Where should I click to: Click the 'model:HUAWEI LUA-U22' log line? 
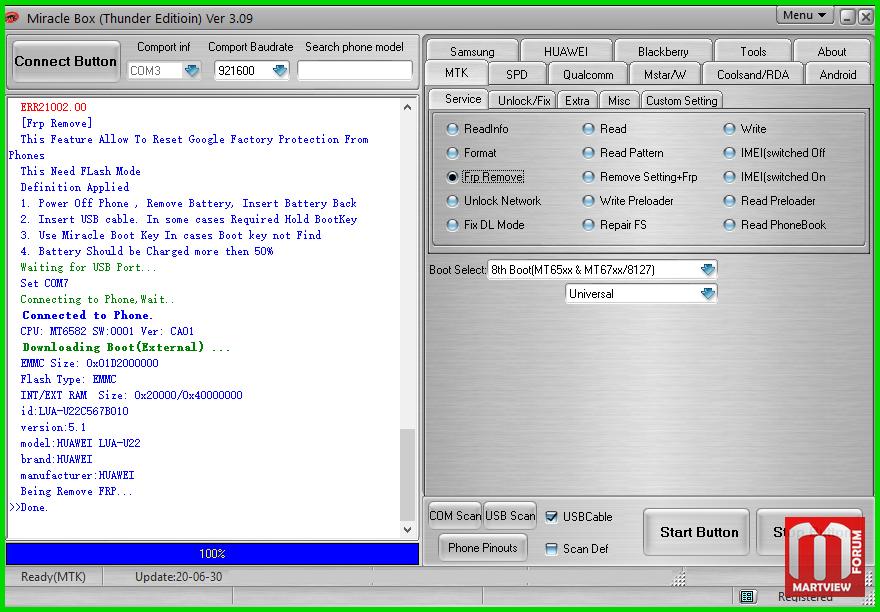(x=80, y=443)
